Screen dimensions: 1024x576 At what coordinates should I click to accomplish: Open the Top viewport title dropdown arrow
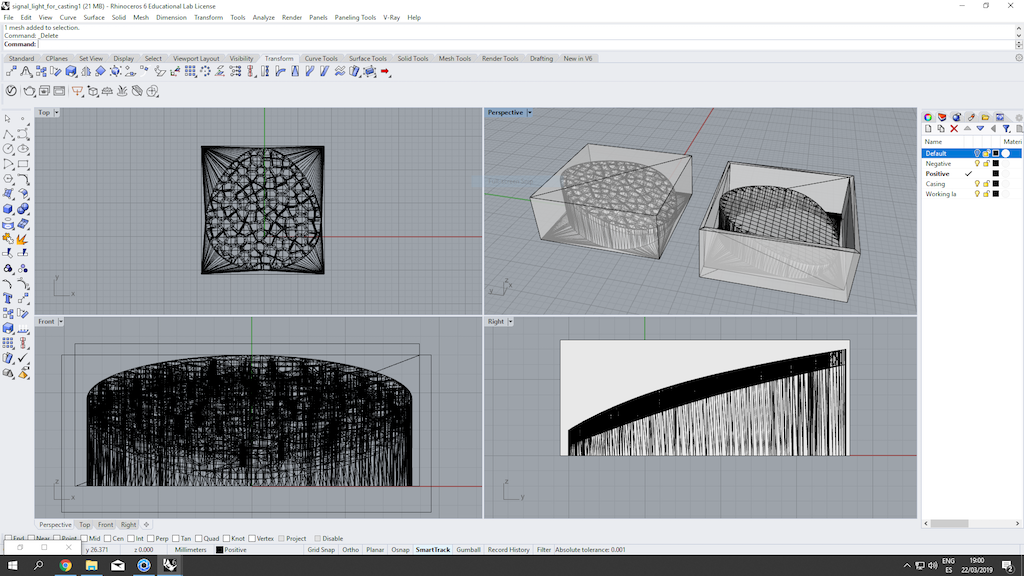tap(57, 113)
